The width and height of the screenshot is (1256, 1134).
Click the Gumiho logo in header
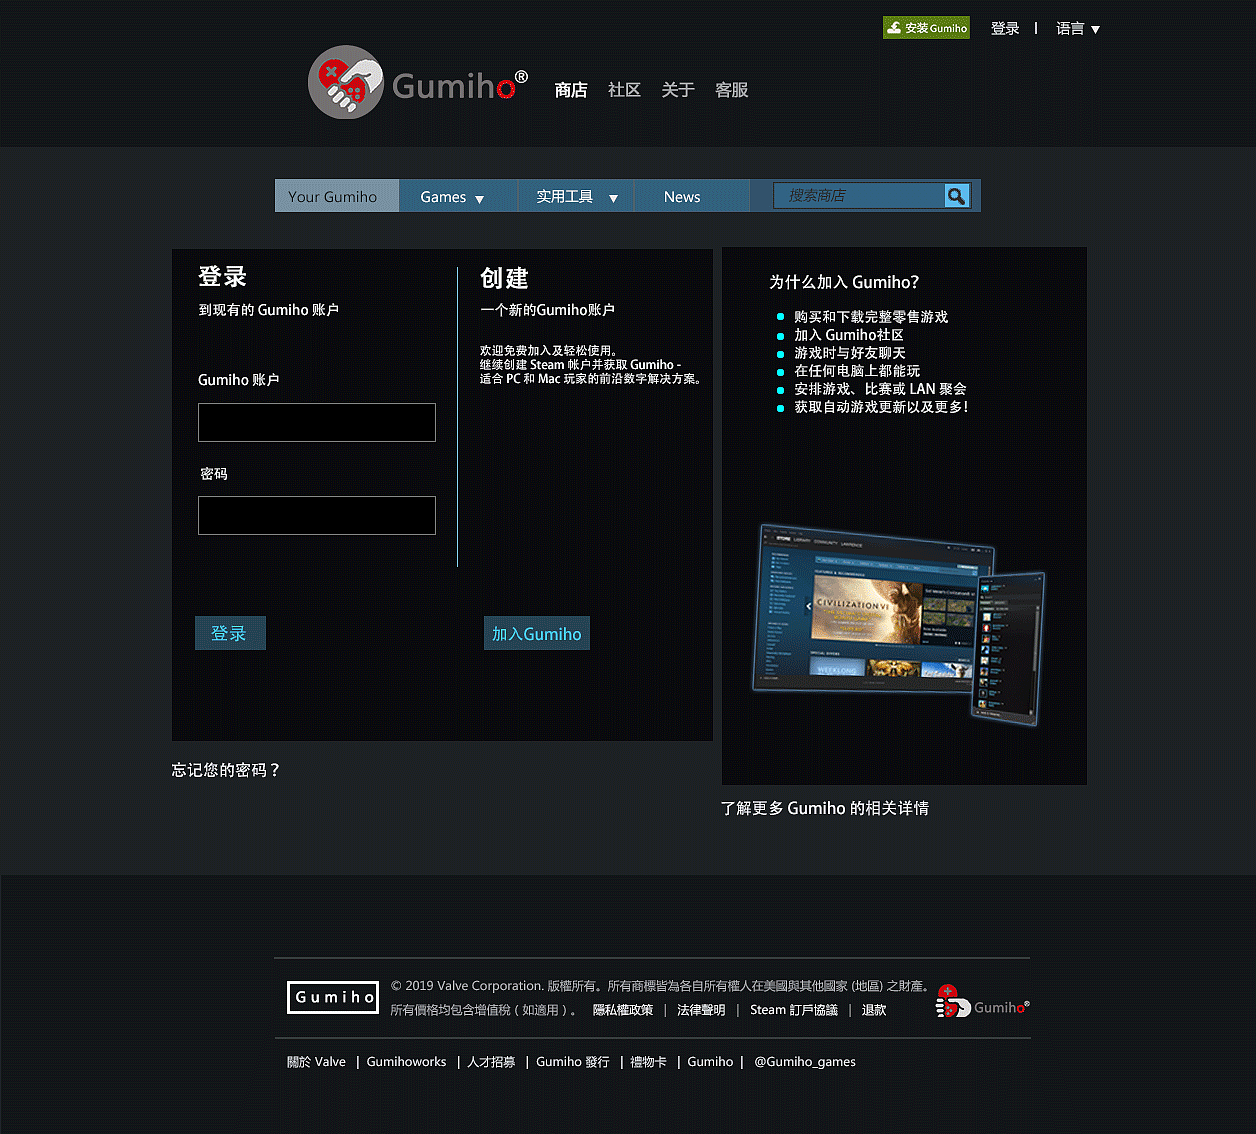tap(417, 83)
